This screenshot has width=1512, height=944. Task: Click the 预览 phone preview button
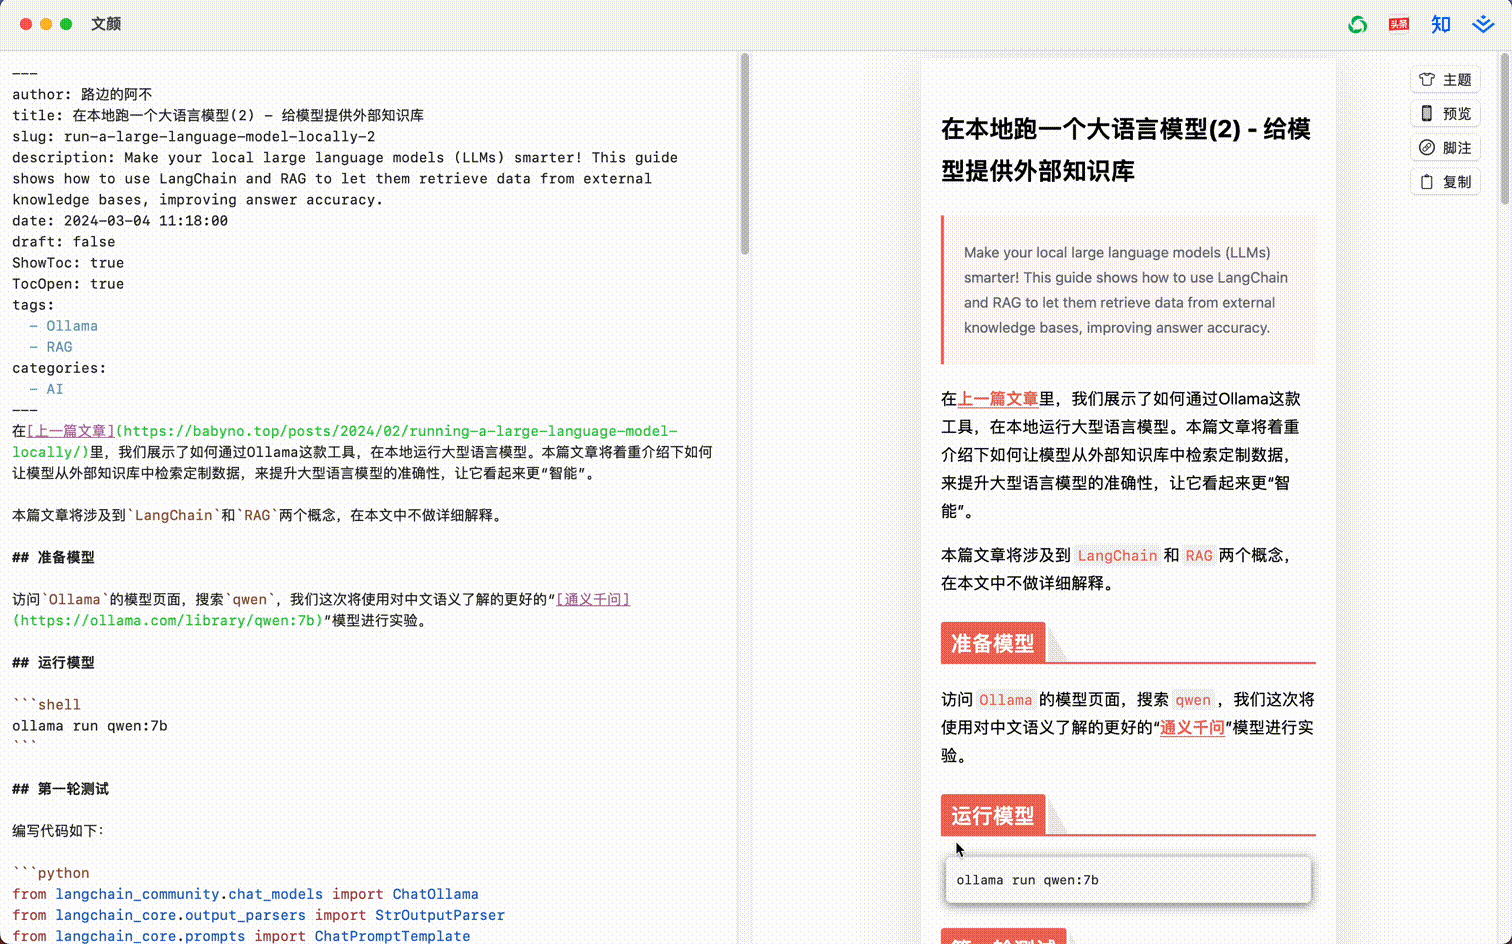(x=1445, y=114)
